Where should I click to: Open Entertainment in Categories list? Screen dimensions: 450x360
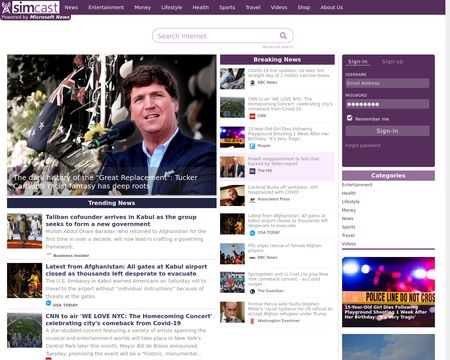click(x=357, y=185)
